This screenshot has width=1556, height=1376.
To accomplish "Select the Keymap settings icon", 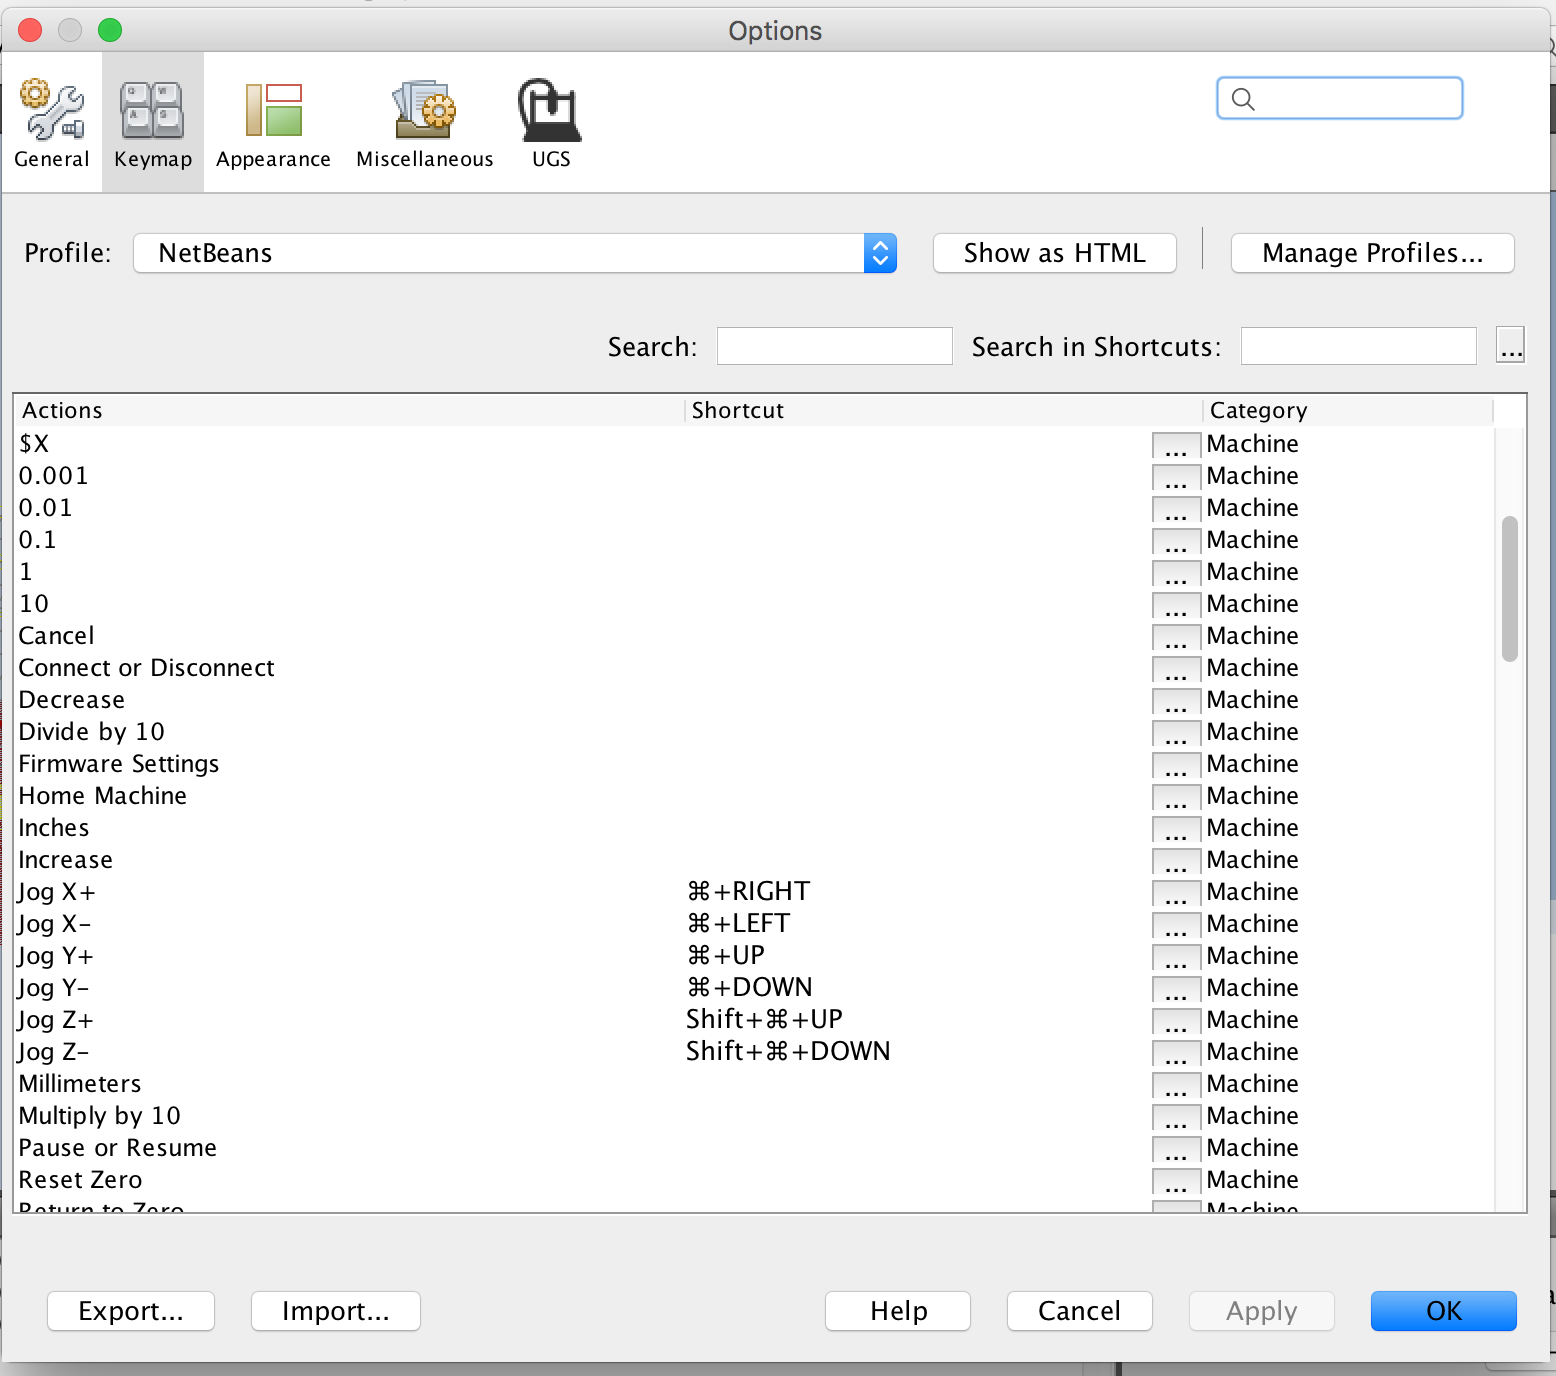I will click(x=152, y=120).
